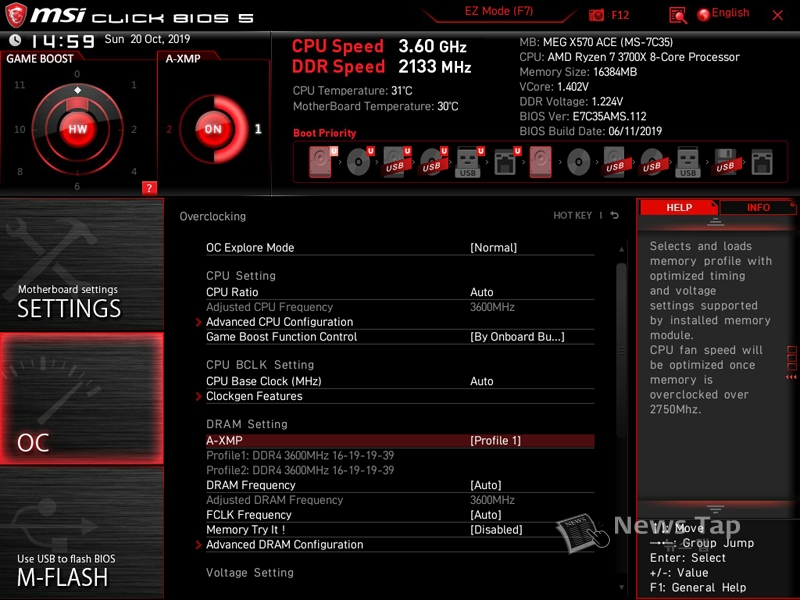
Task: Click the globe icon beside English
Action: tap(703, 14)
